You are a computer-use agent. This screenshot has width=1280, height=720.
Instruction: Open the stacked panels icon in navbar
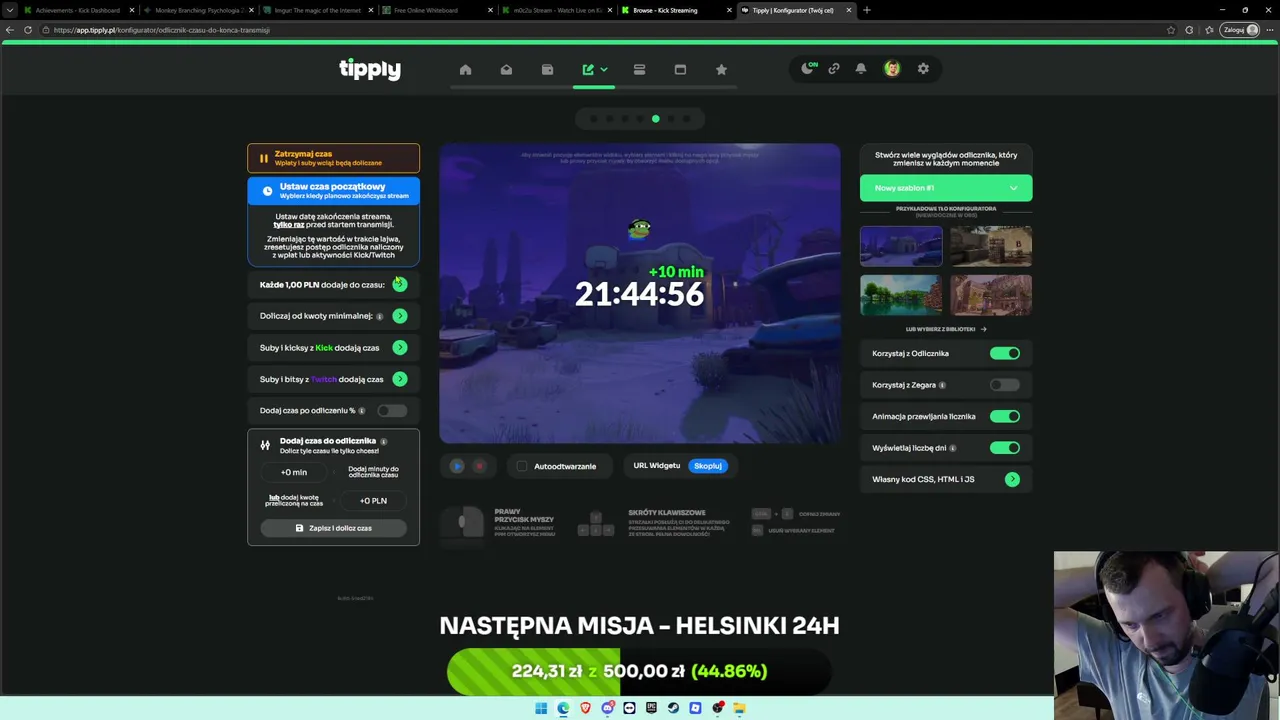pos(639,69)
